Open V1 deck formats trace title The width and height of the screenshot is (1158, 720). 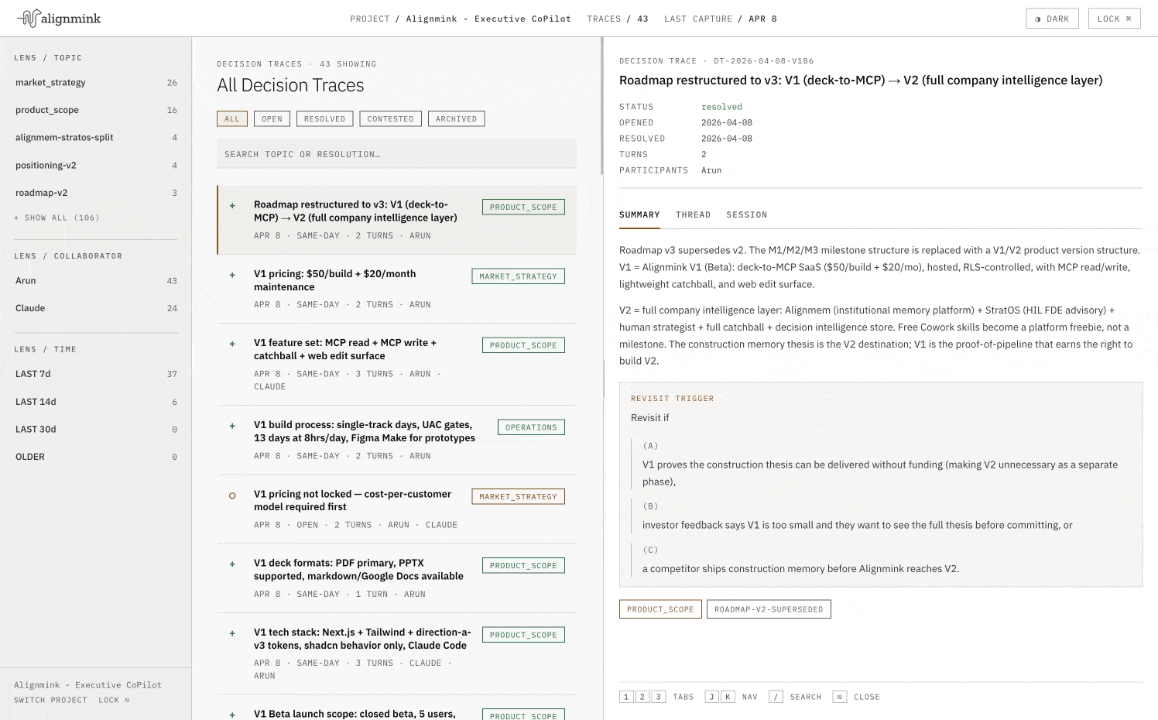(x=359, y=569)
